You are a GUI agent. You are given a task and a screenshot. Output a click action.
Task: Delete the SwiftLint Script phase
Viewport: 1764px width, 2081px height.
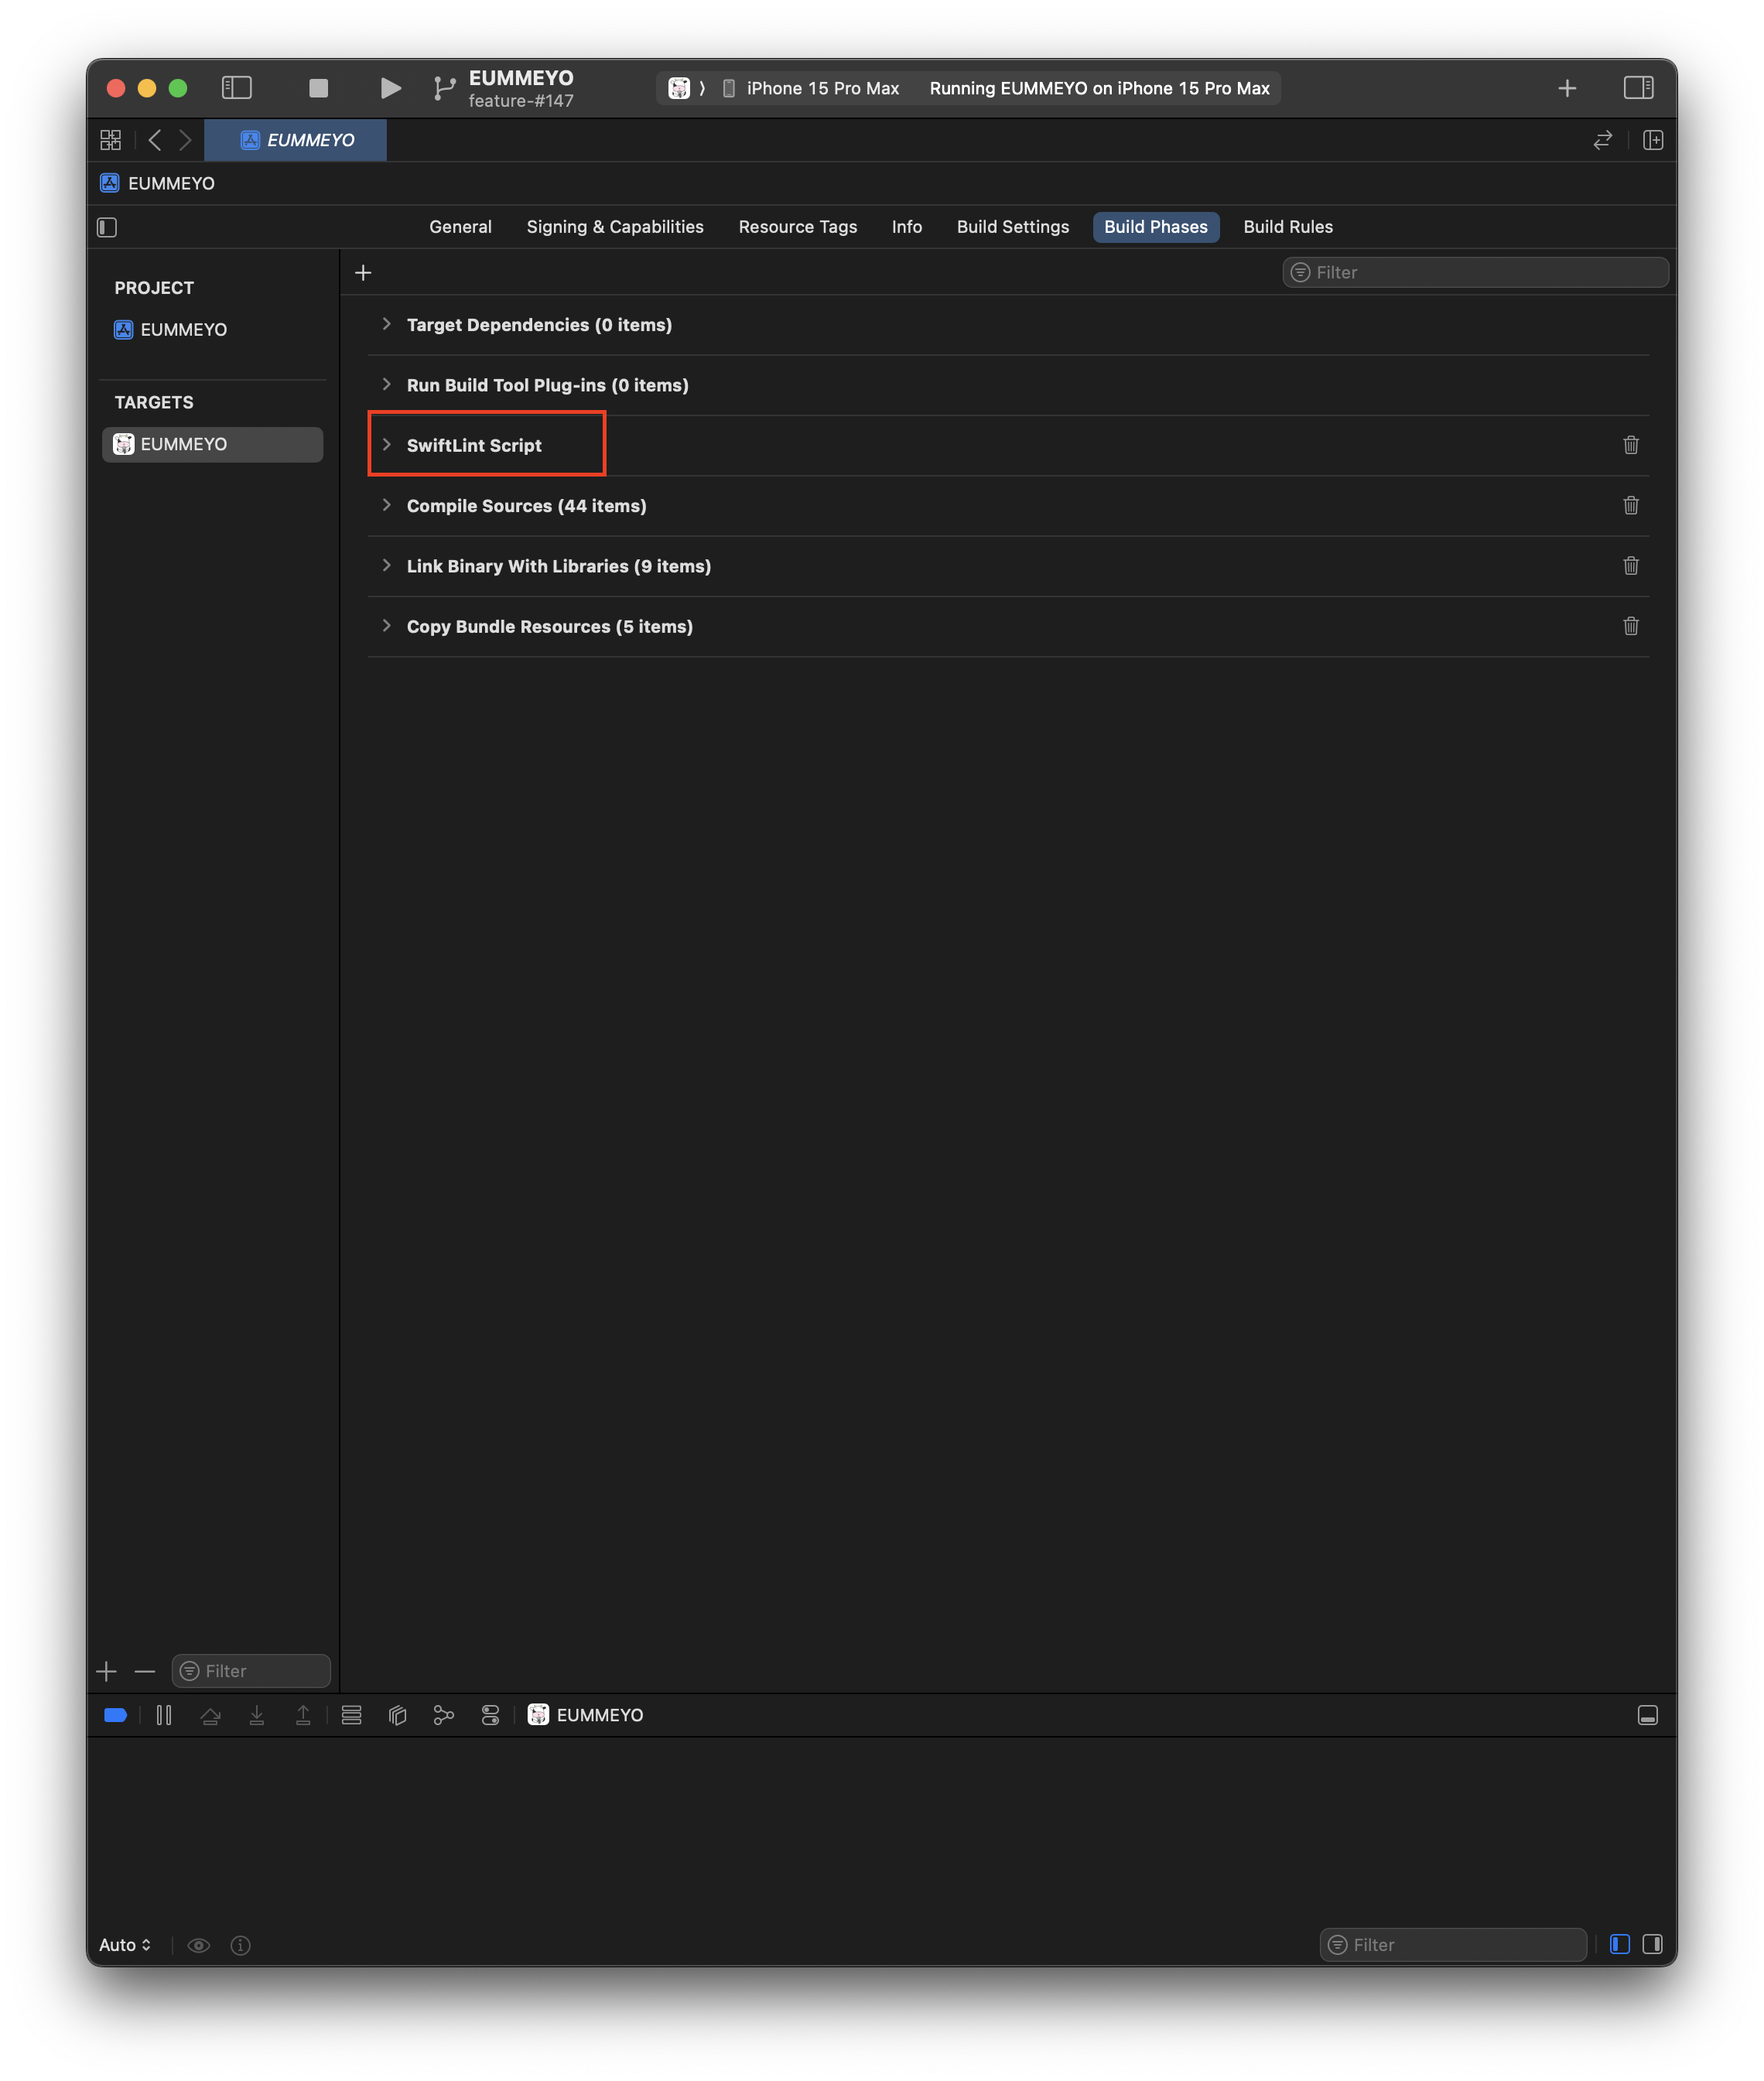click(1630, 445)
